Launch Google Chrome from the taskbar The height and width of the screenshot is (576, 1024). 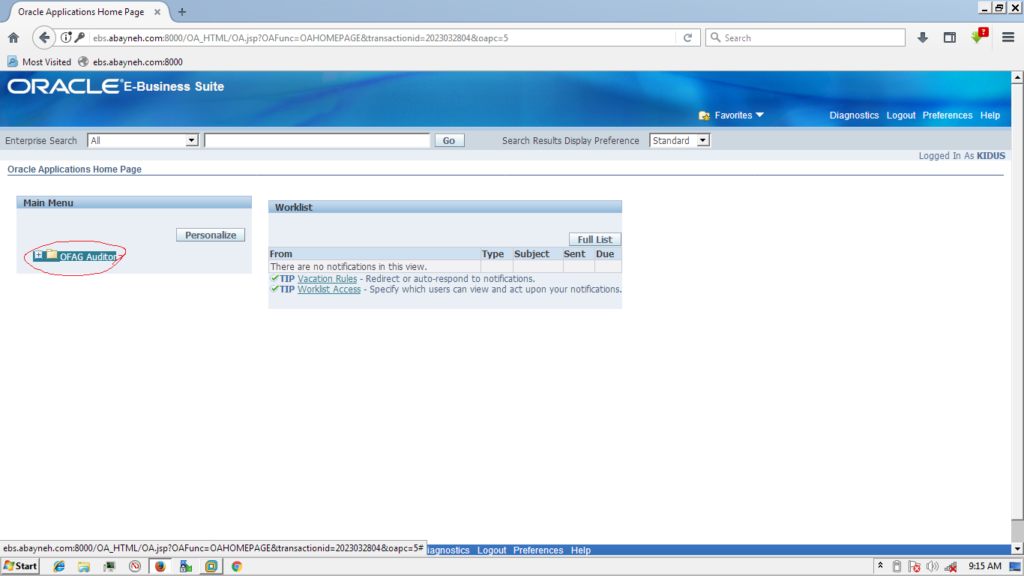(x=236, y=566)
